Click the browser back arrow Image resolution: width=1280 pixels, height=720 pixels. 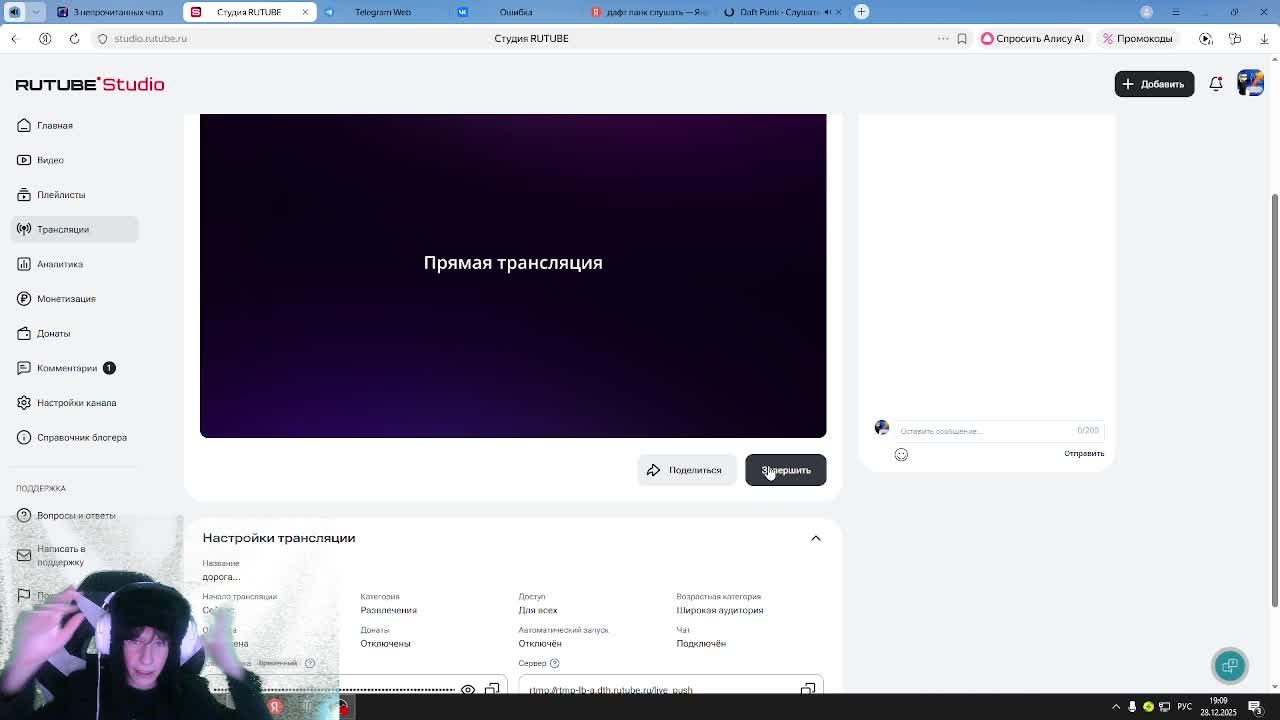coord(15,38)
